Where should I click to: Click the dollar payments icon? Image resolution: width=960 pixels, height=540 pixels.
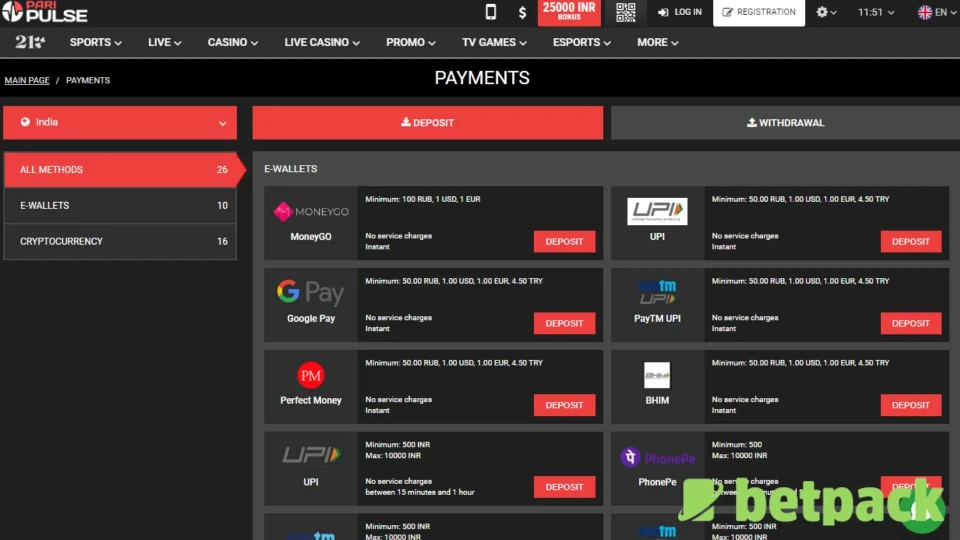point(522,12)
